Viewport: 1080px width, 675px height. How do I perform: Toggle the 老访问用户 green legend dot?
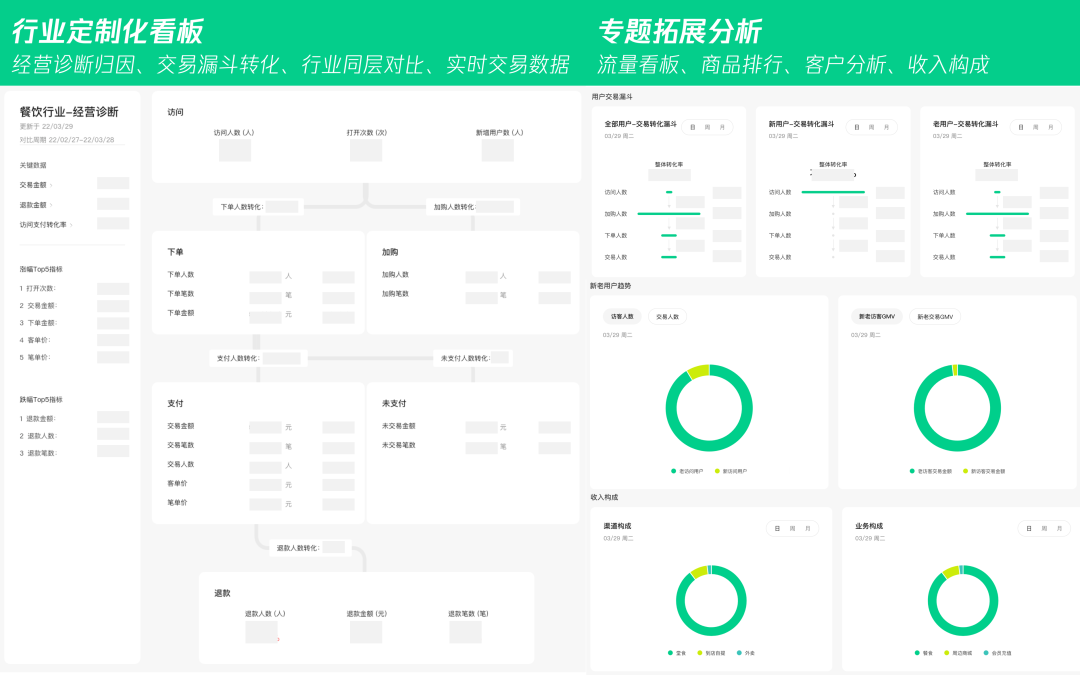(x=674, y=471)
